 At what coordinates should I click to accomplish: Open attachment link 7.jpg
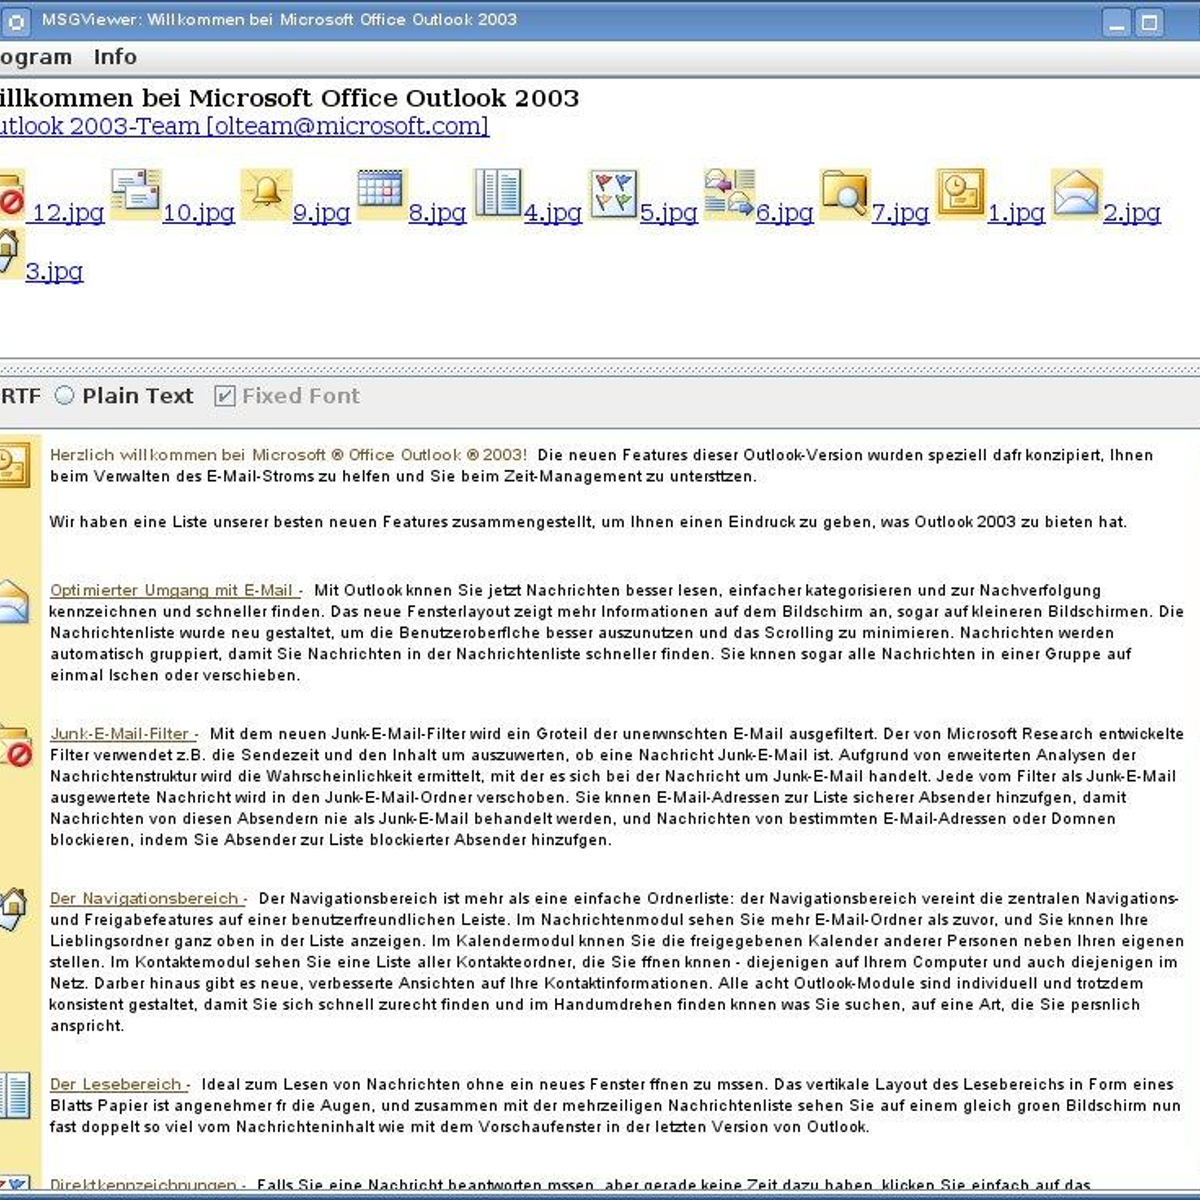900,212
